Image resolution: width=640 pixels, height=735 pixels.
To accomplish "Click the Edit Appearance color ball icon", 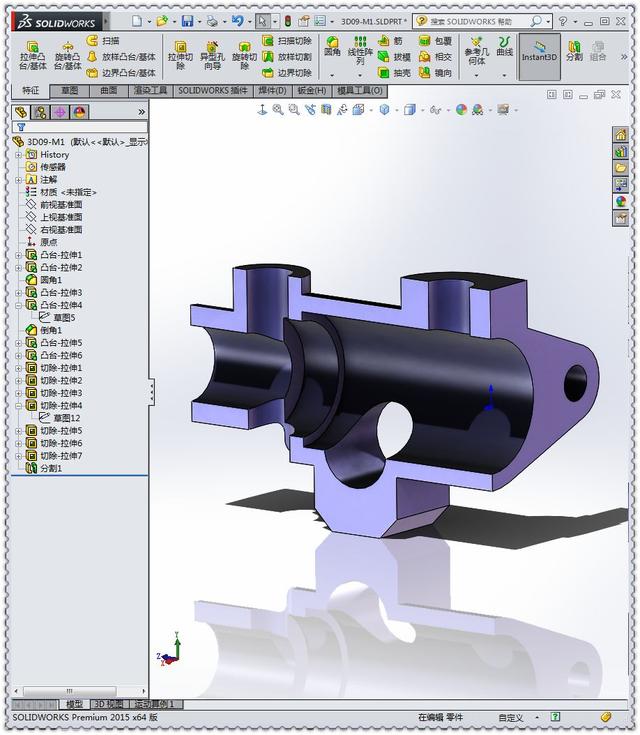I will tap(461, 110).
